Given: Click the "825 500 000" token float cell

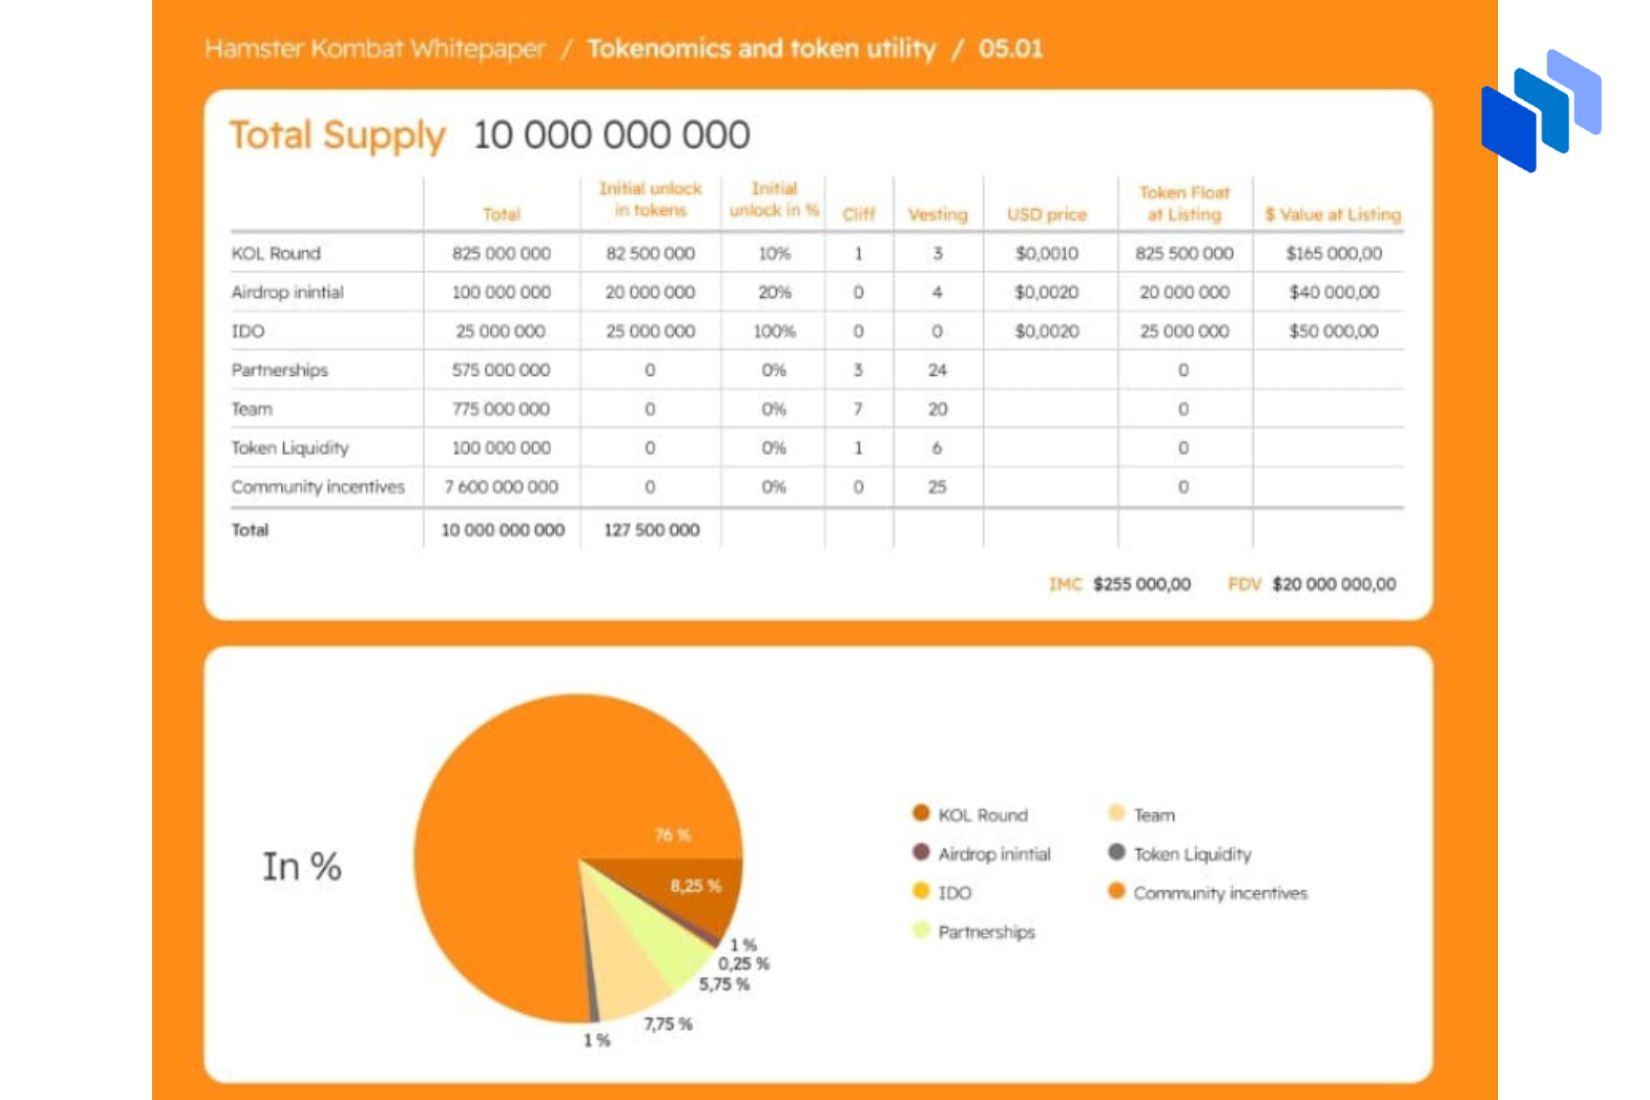Looking at the screenshot, I should pos(1184,253).
